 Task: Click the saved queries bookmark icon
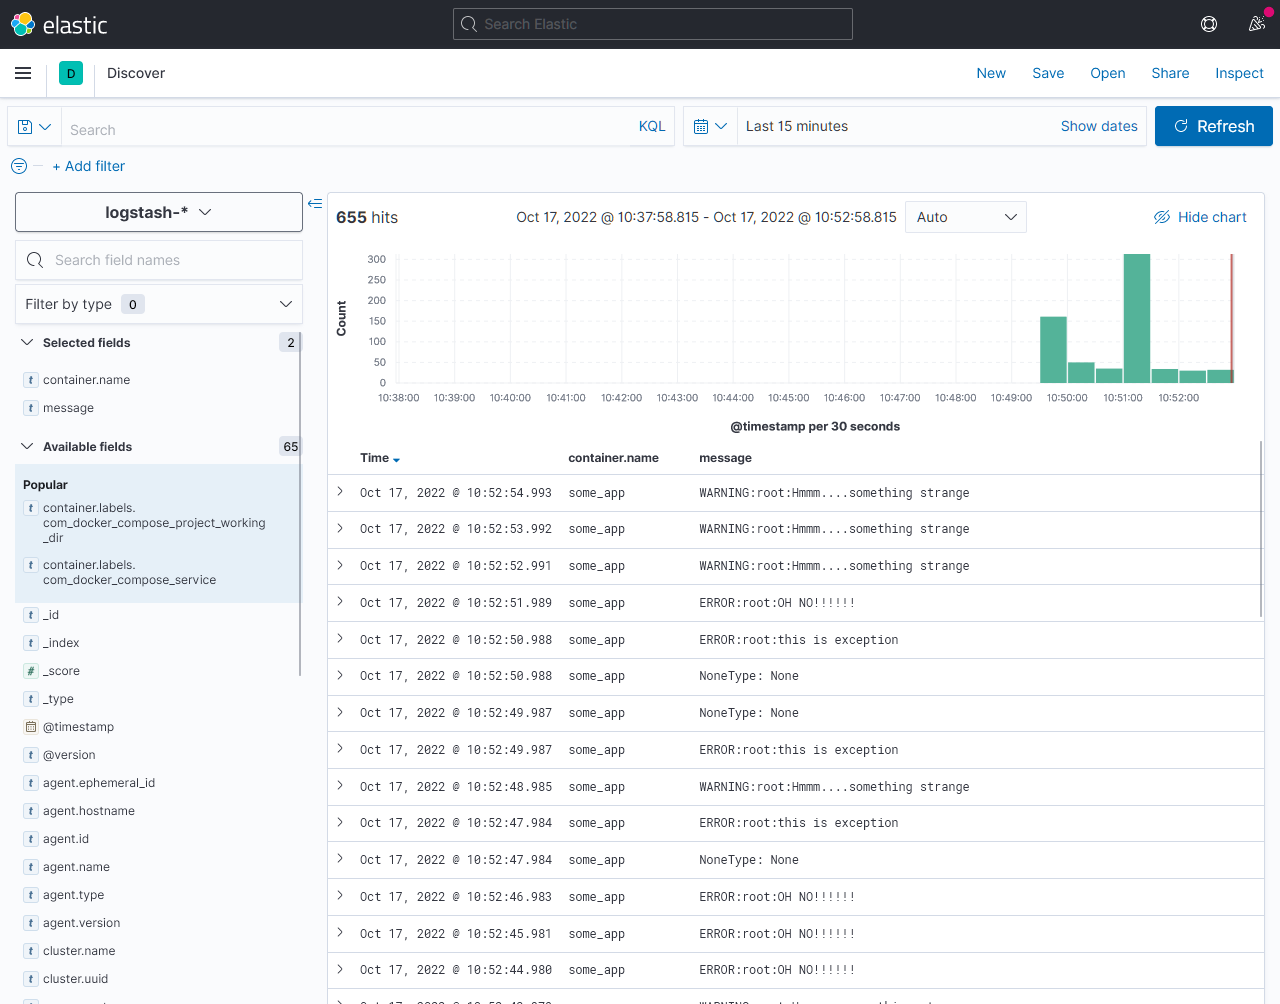[27, 126]
